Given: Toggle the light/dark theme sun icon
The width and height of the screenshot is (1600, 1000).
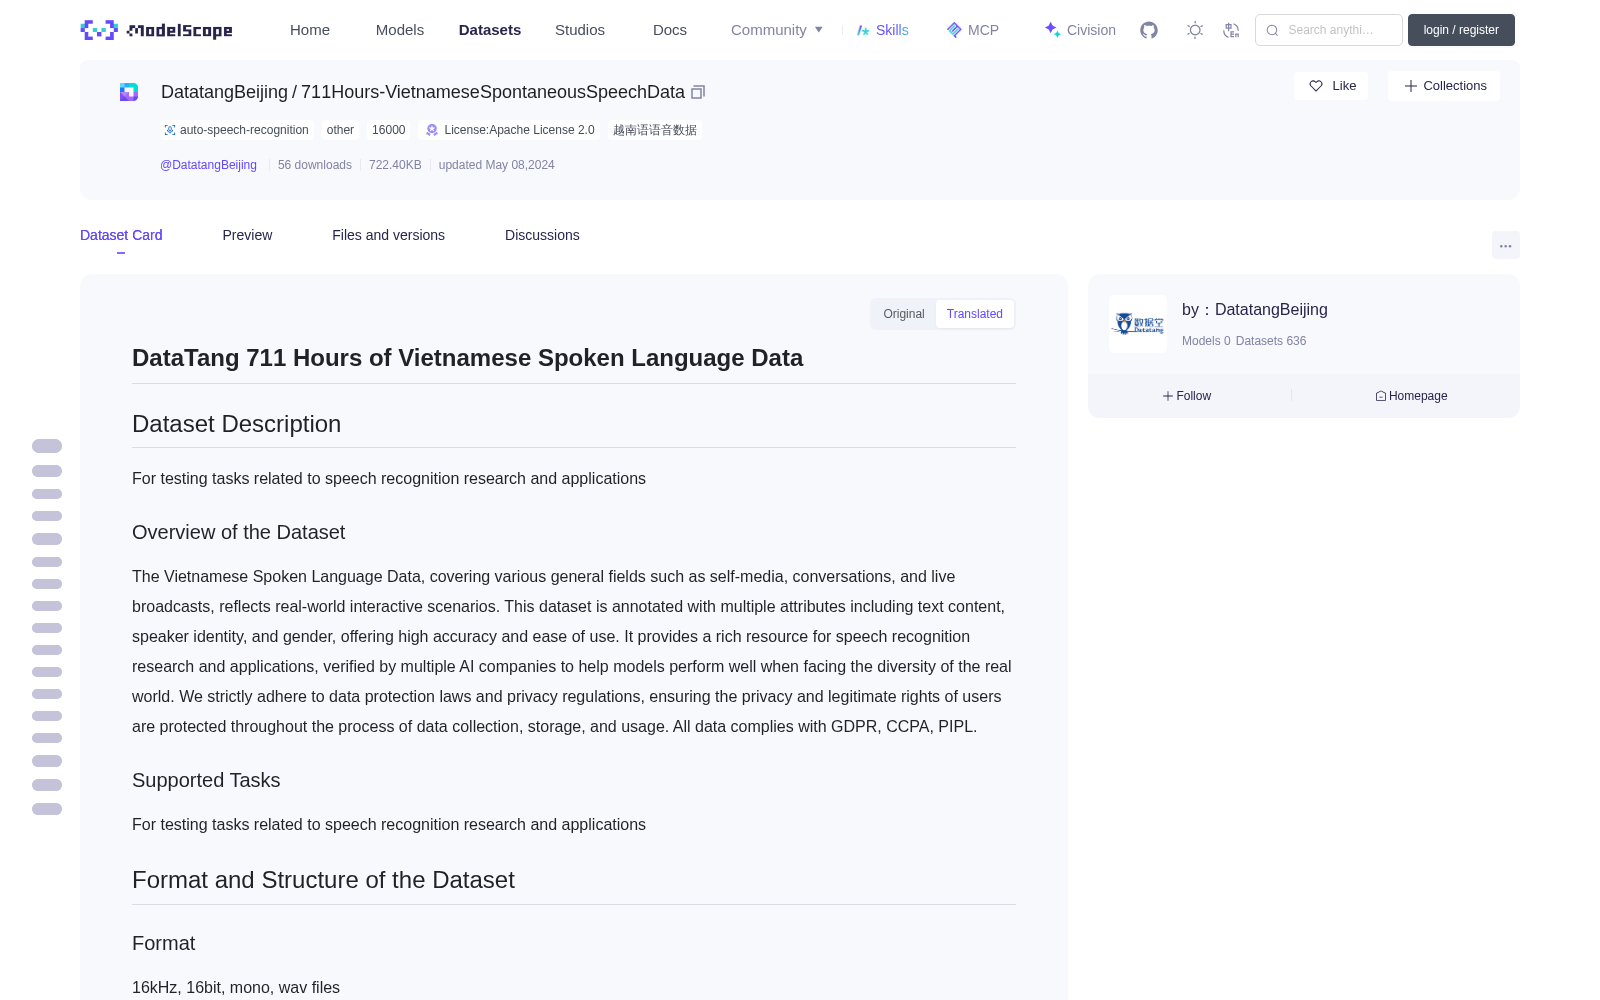Looking at the screenshot, I should pyautogui.click(x=1195, y=30).
